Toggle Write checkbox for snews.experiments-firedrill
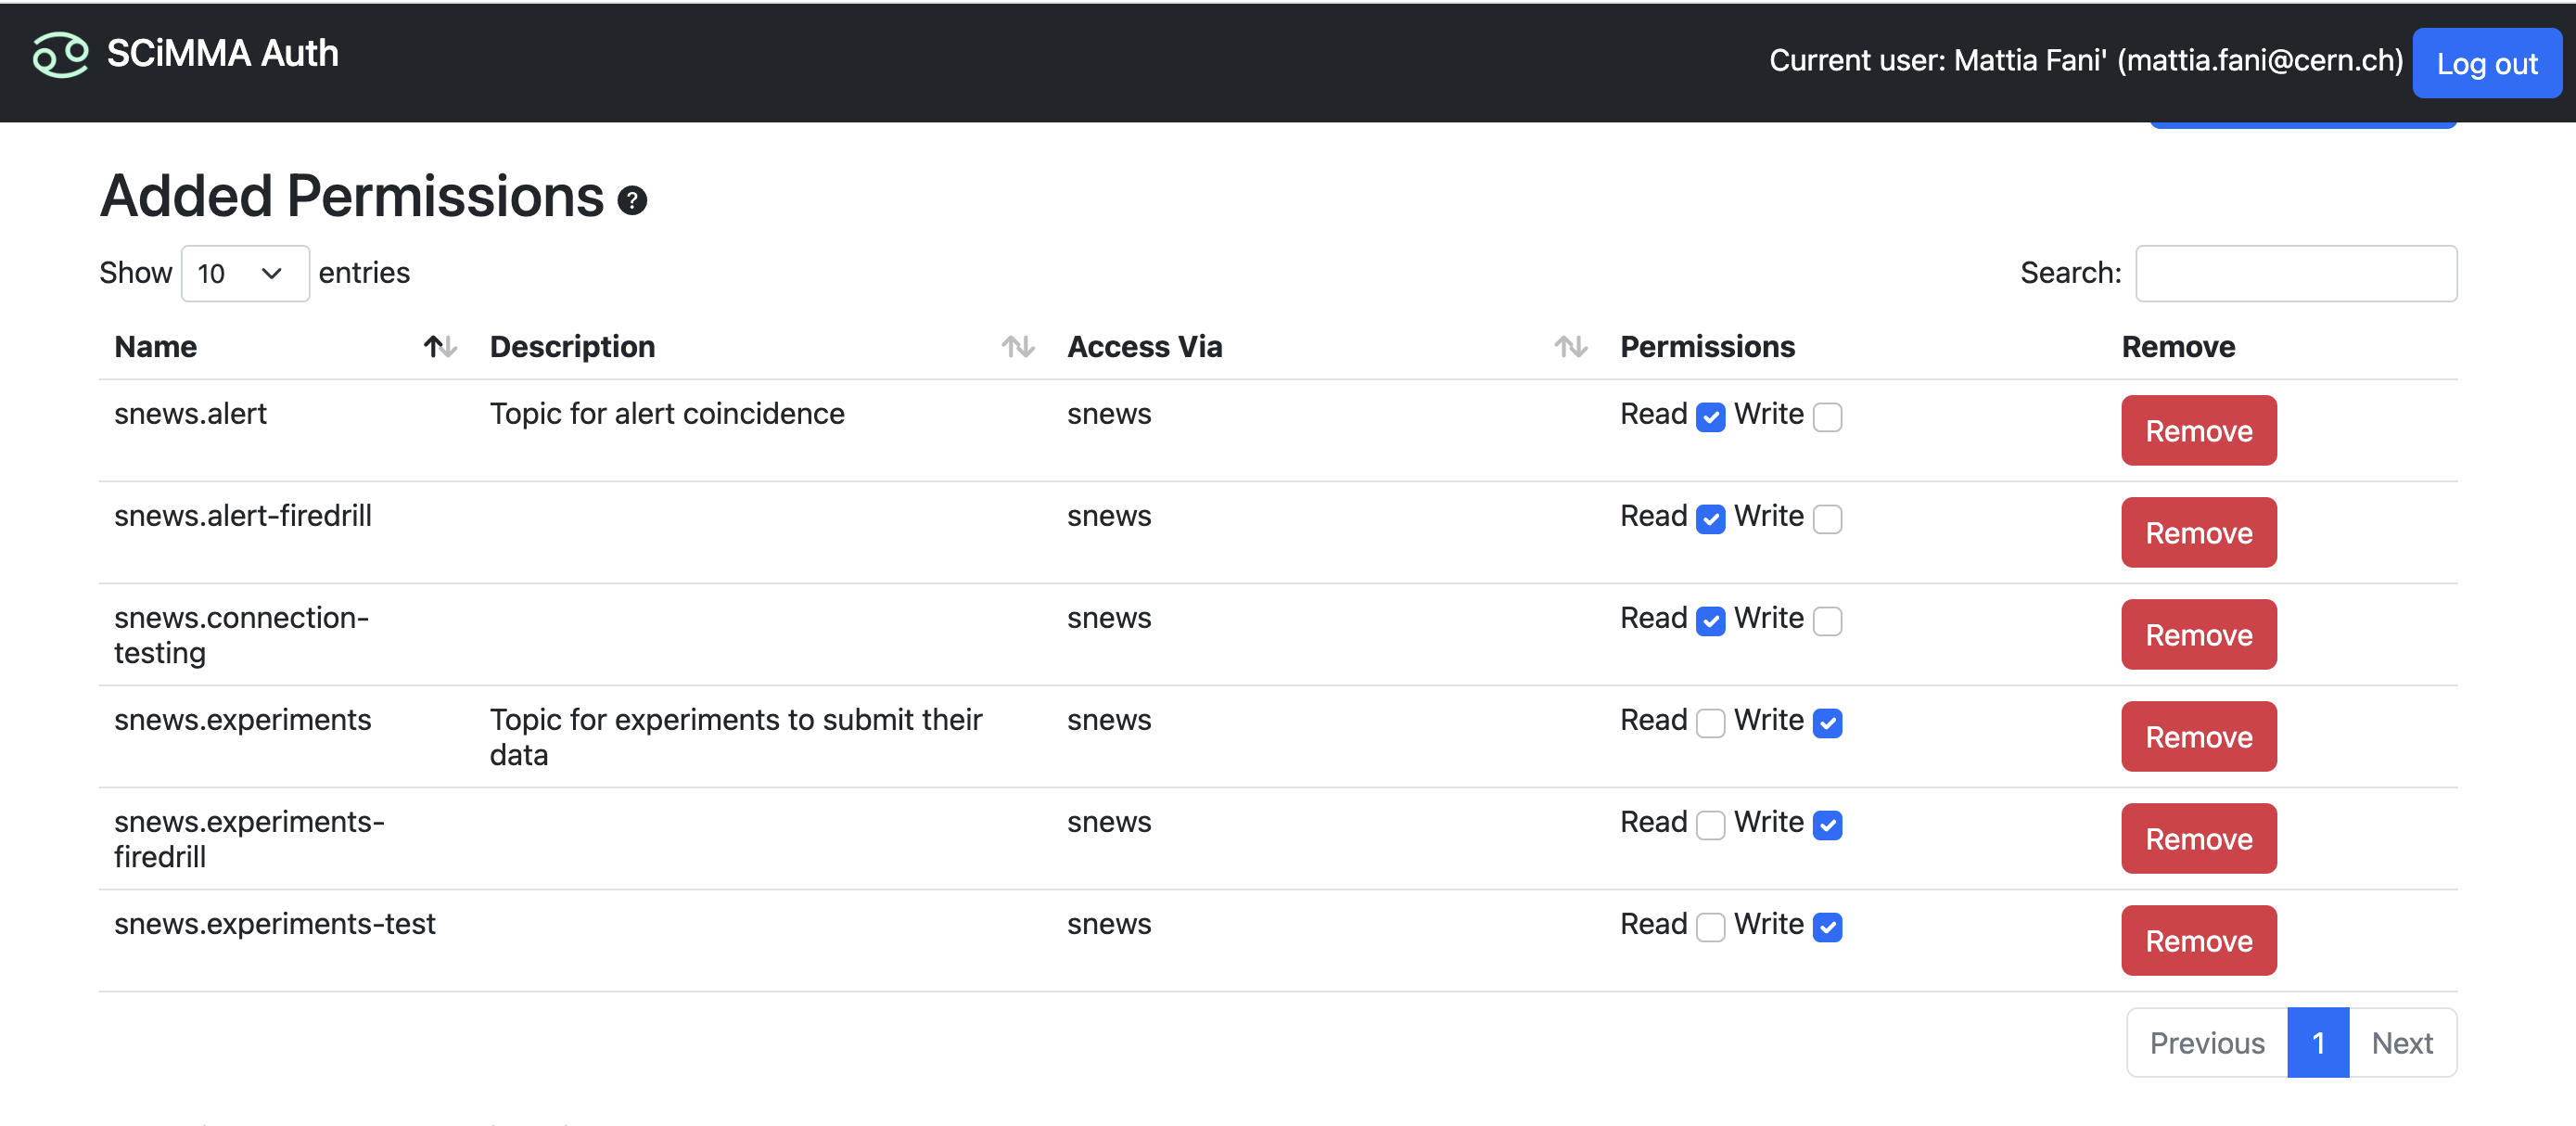 1827,825
